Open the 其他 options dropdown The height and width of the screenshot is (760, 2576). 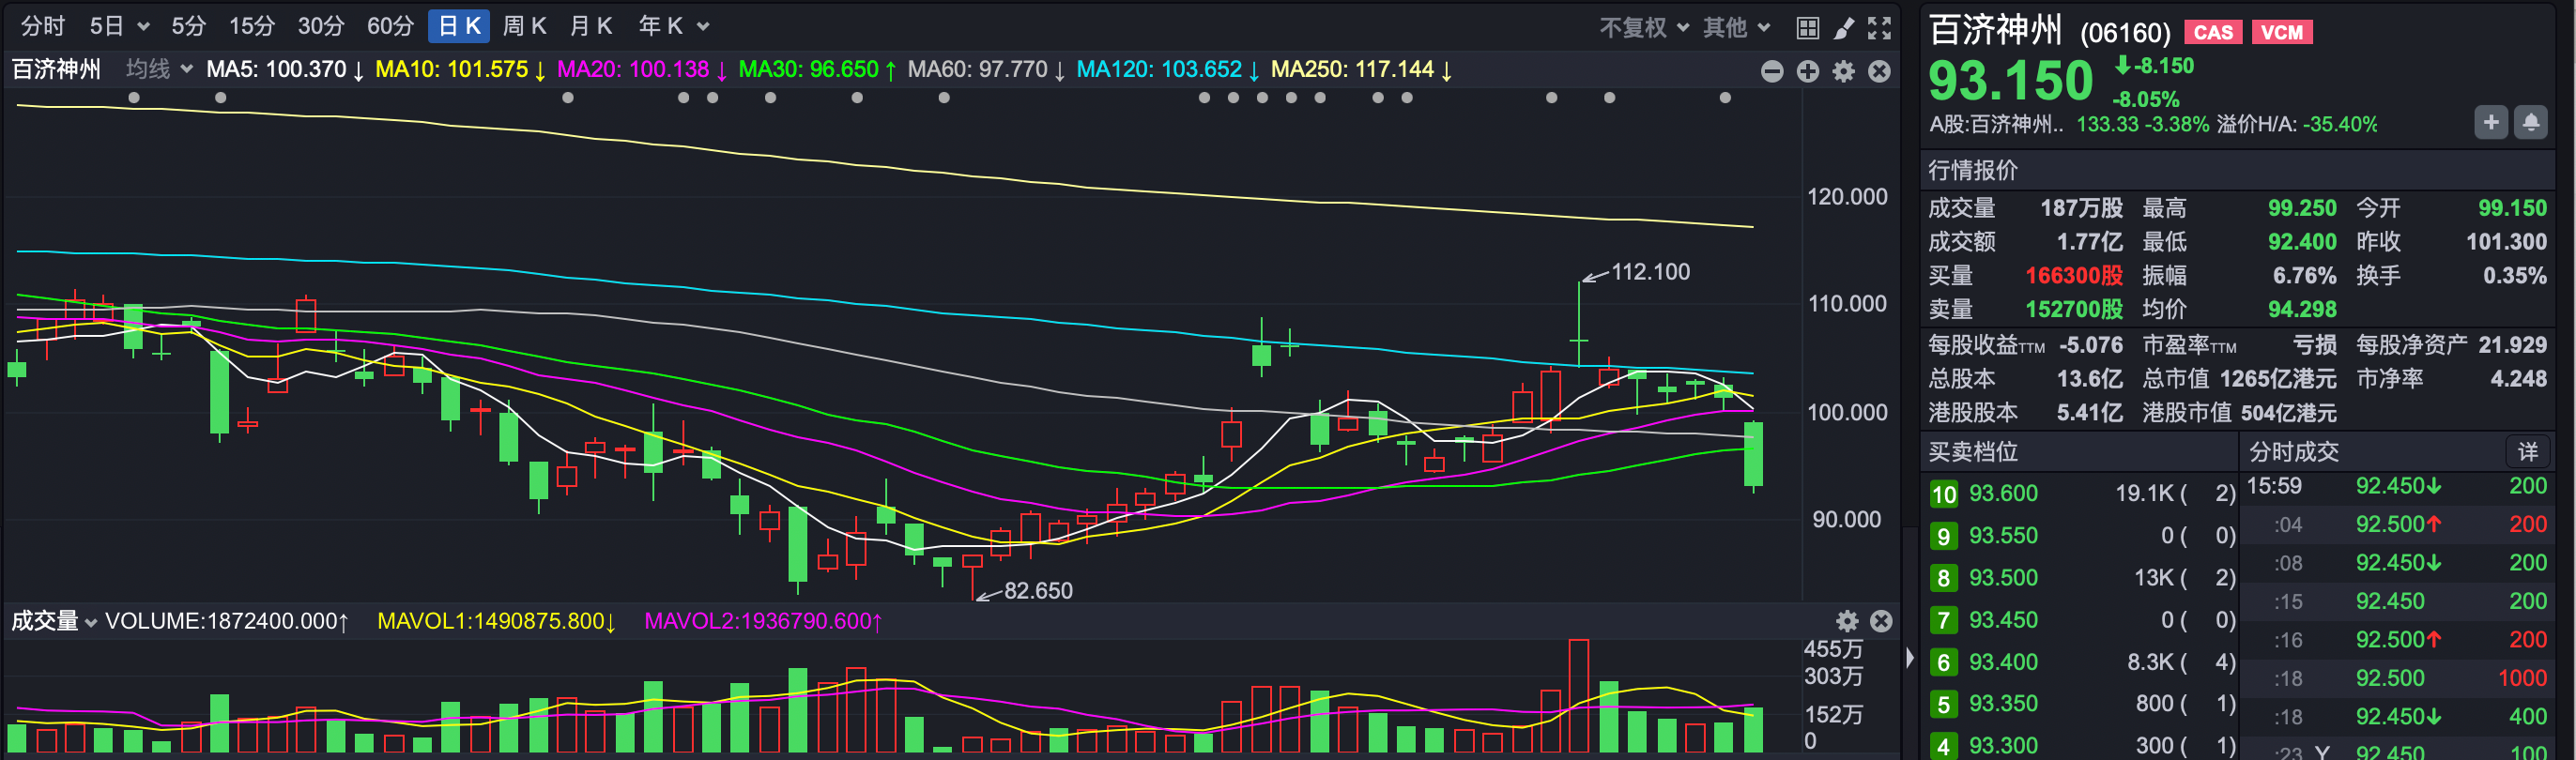click(x=1737, y=28)
